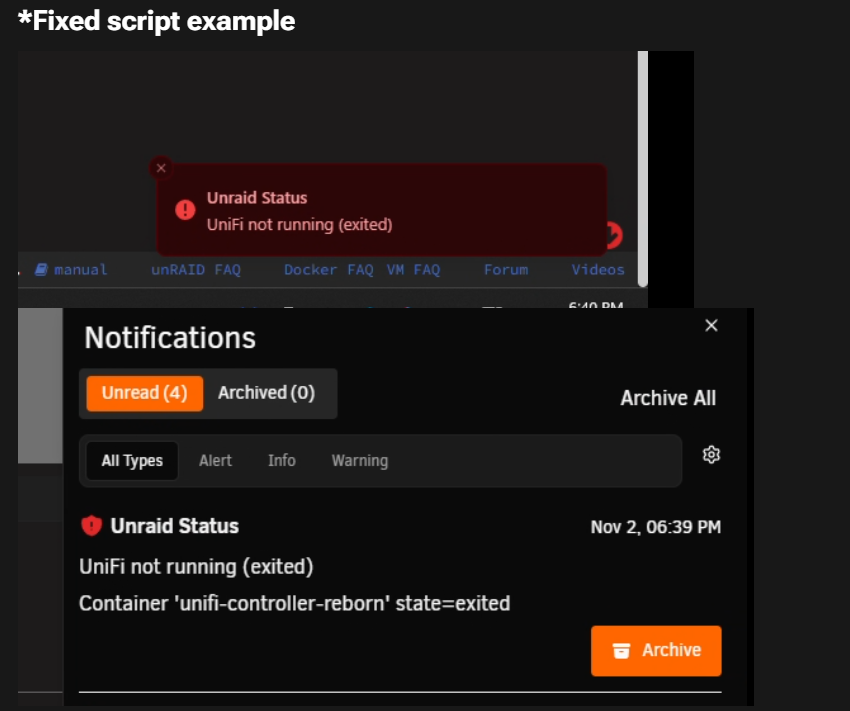The image size is (850, 711).
Task: Open the VM FAQ link
Action: point(413,269)
